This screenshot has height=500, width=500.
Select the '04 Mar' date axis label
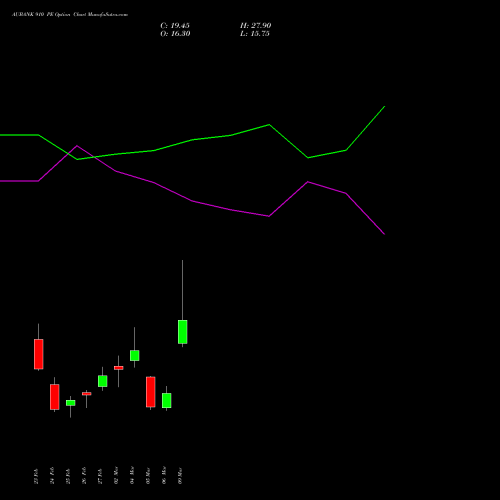click(x=132, y=476)
